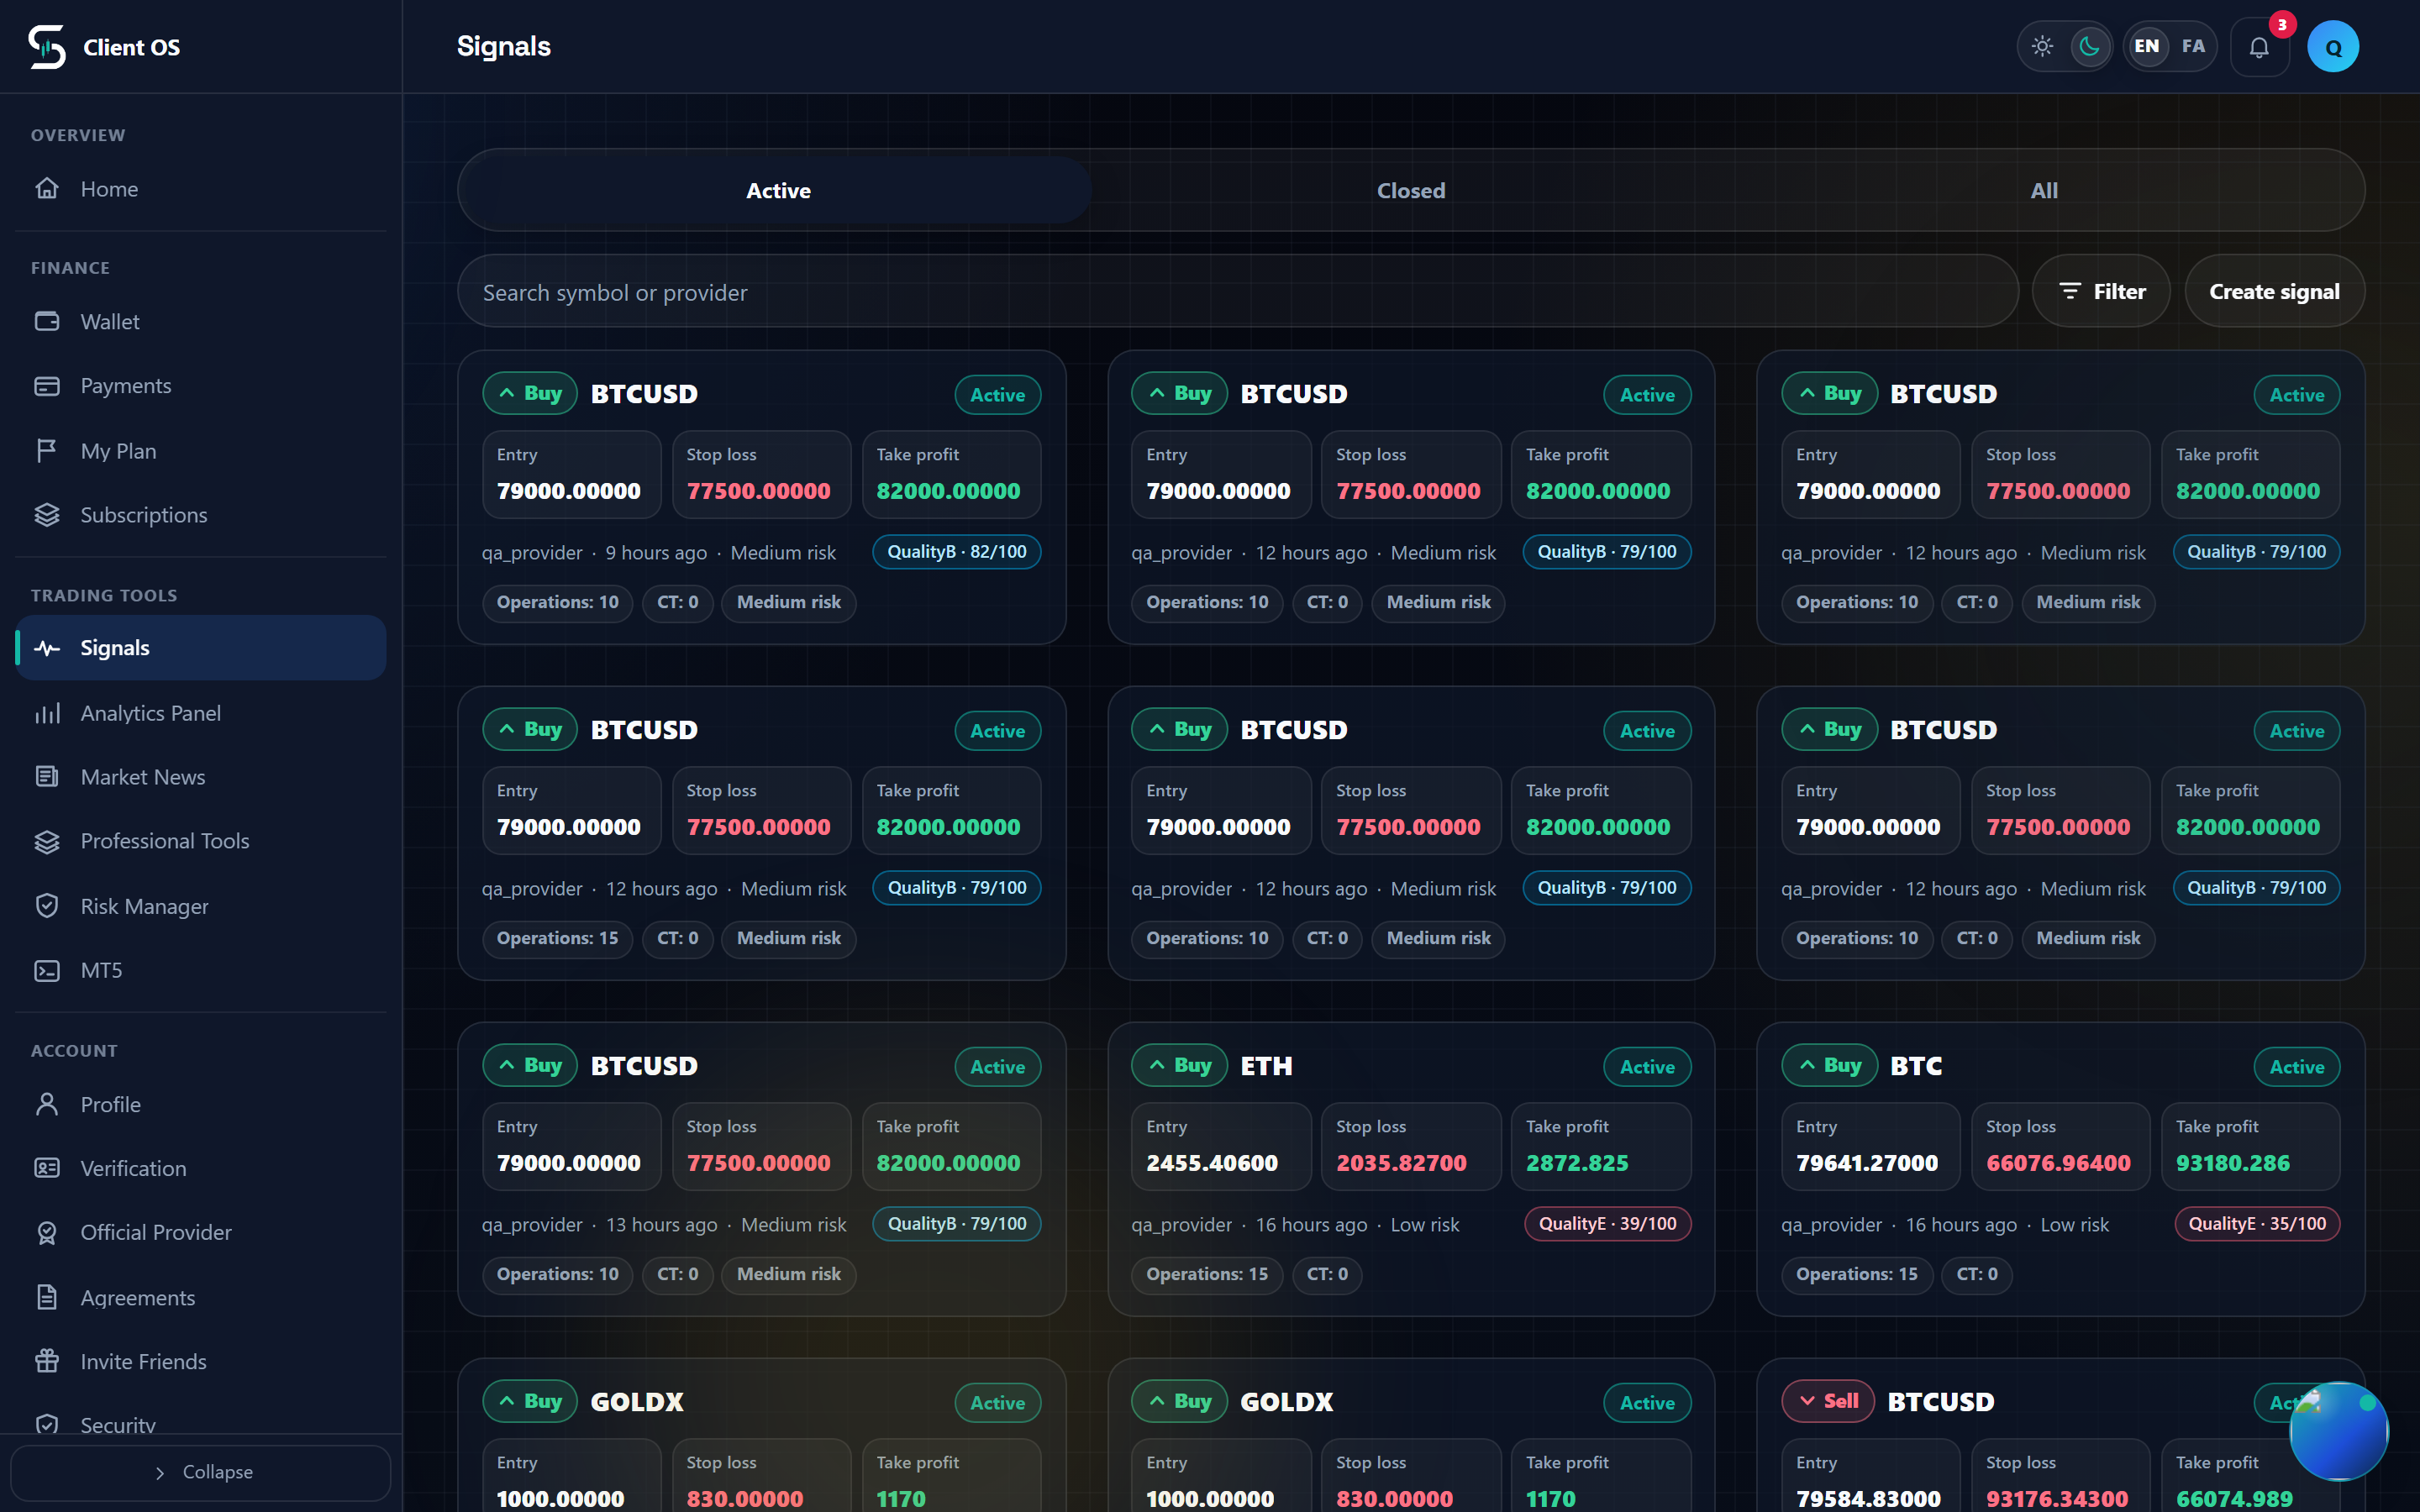Screen dimensions: 2420x1512
Task: Click the Buy badge on BTC card
Action: coord(1829,1065)
